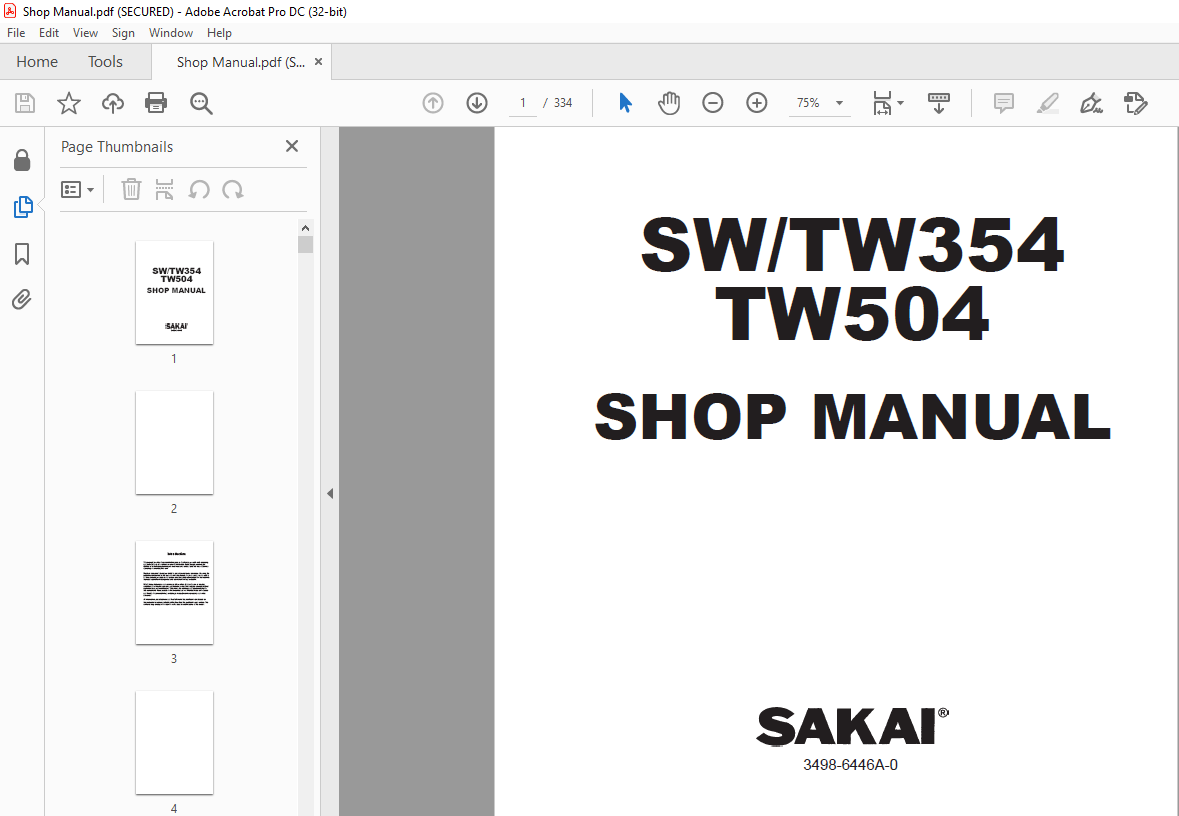Click the delete pages trash icon
The width and height of the screenshot is (1179, 816).
pos(132,190)
